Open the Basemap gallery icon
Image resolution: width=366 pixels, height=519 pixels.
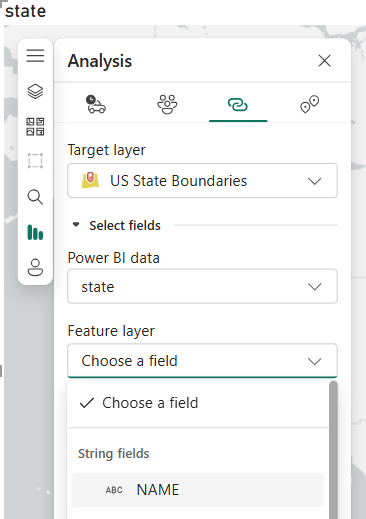pyautogui.click(x=35, y=127)
